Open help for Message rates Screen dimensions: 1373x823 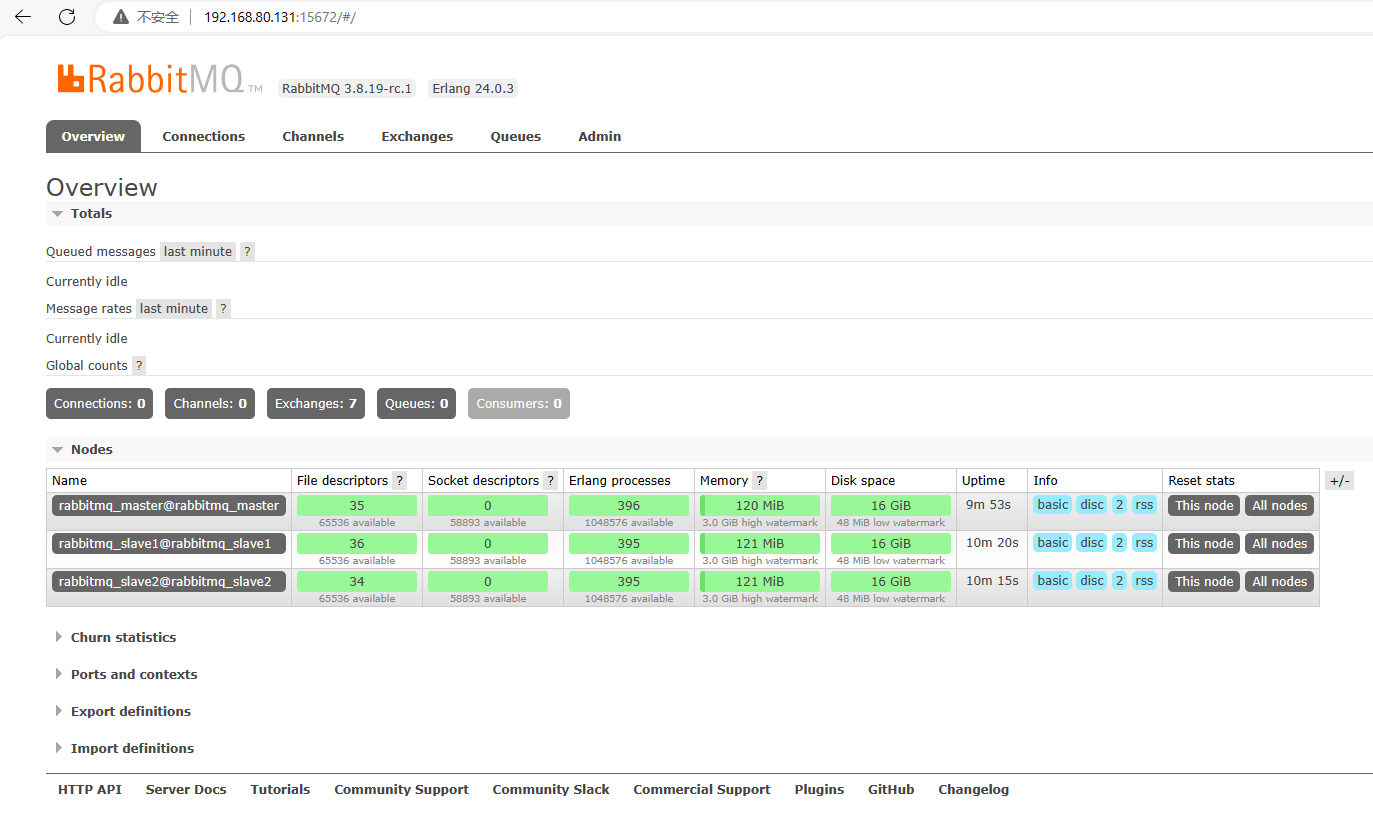click(x=223, y=309)
